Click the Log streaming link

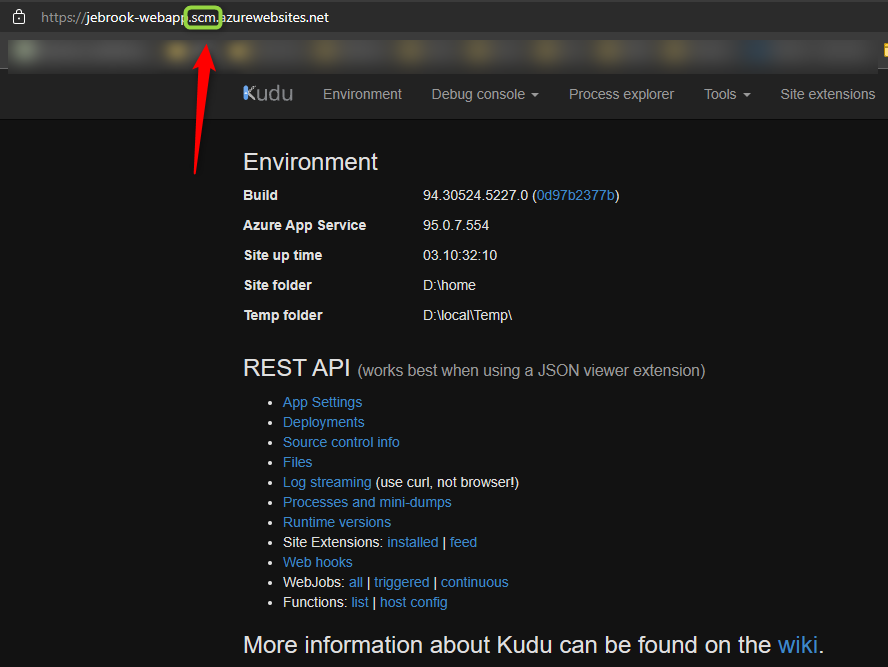coord(327,482)
